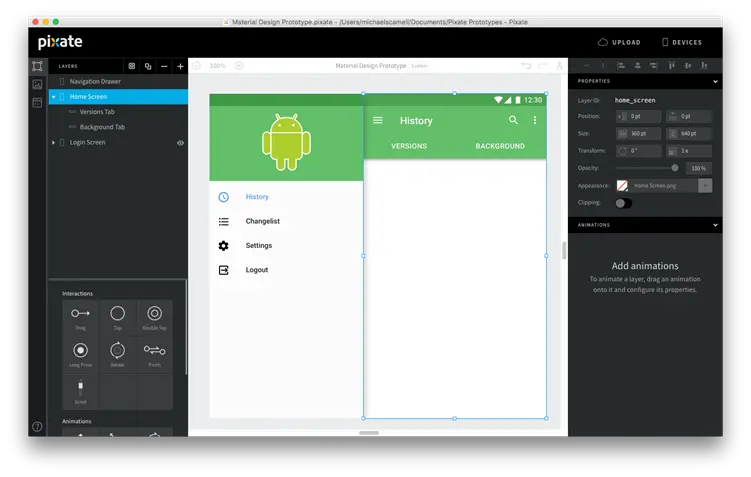Adjust the Opacity slider handle
Screen dimensions: 751x477
pos(674,168)
